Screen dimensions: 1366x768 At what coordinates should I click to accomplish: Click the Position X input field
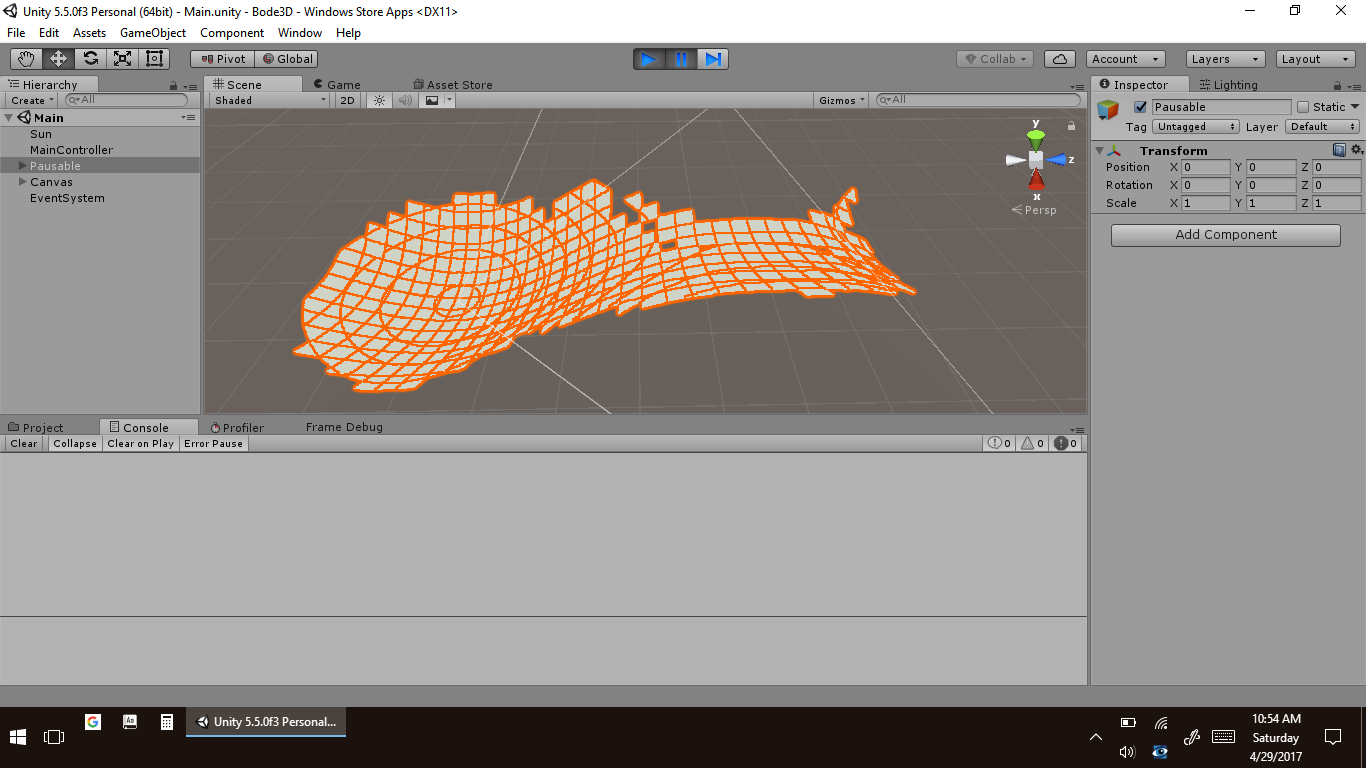click(x=1205, y=168)
